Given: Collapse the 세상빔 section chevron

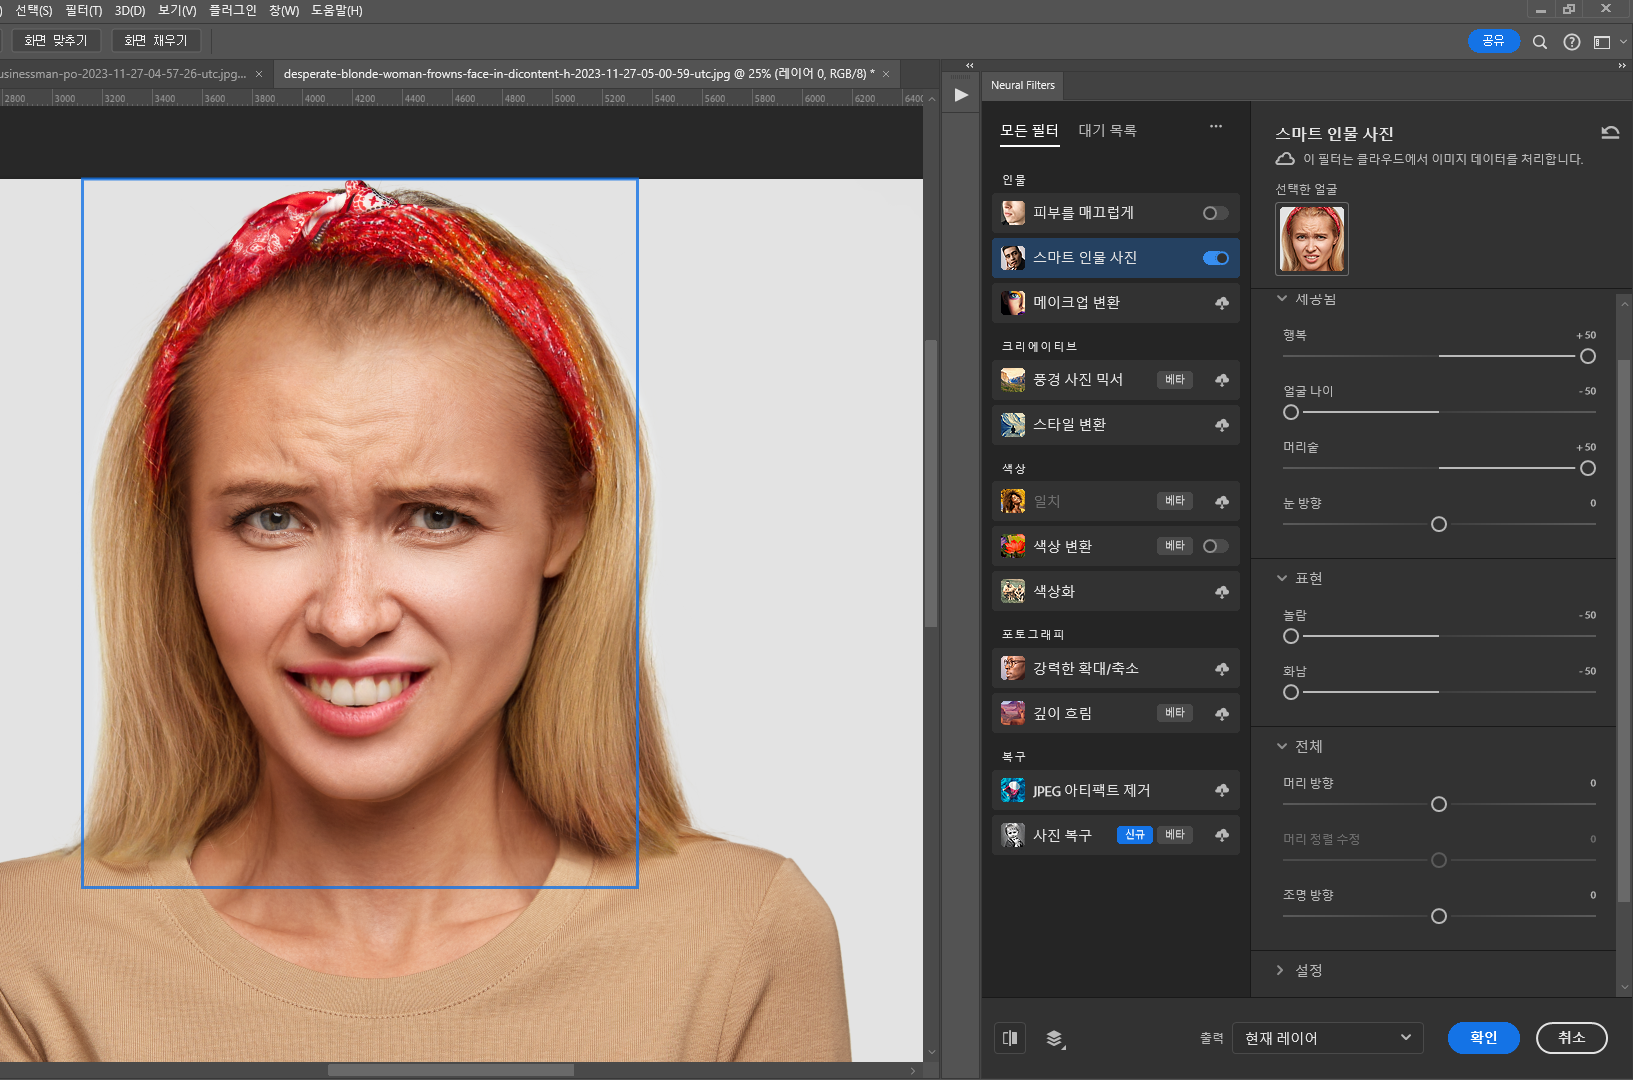Looking at the screenshot, I should click(1282, 298).
